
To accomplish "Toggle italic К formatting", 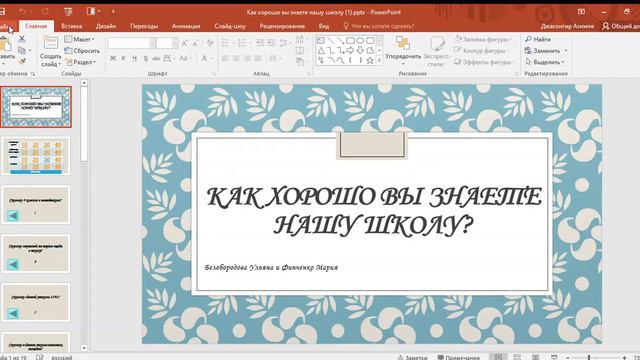I will [x=123, y=58].
